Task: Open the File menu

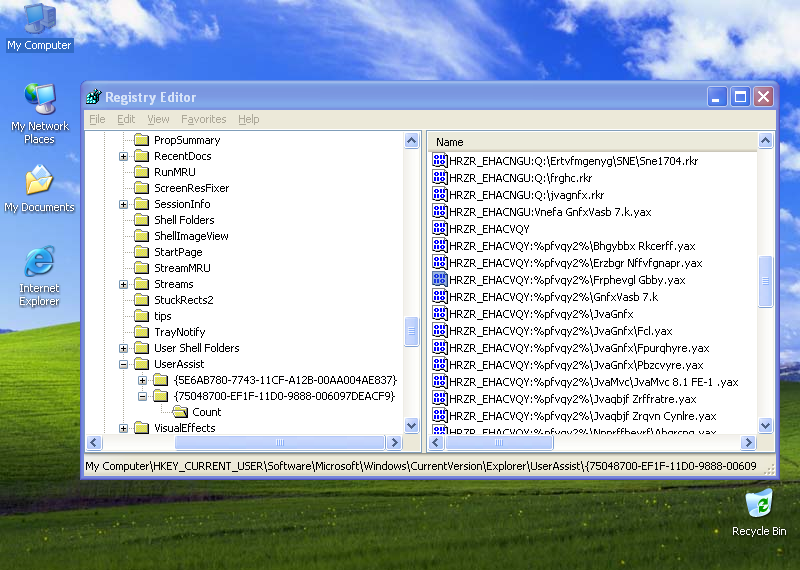Action: pos(97,119)
